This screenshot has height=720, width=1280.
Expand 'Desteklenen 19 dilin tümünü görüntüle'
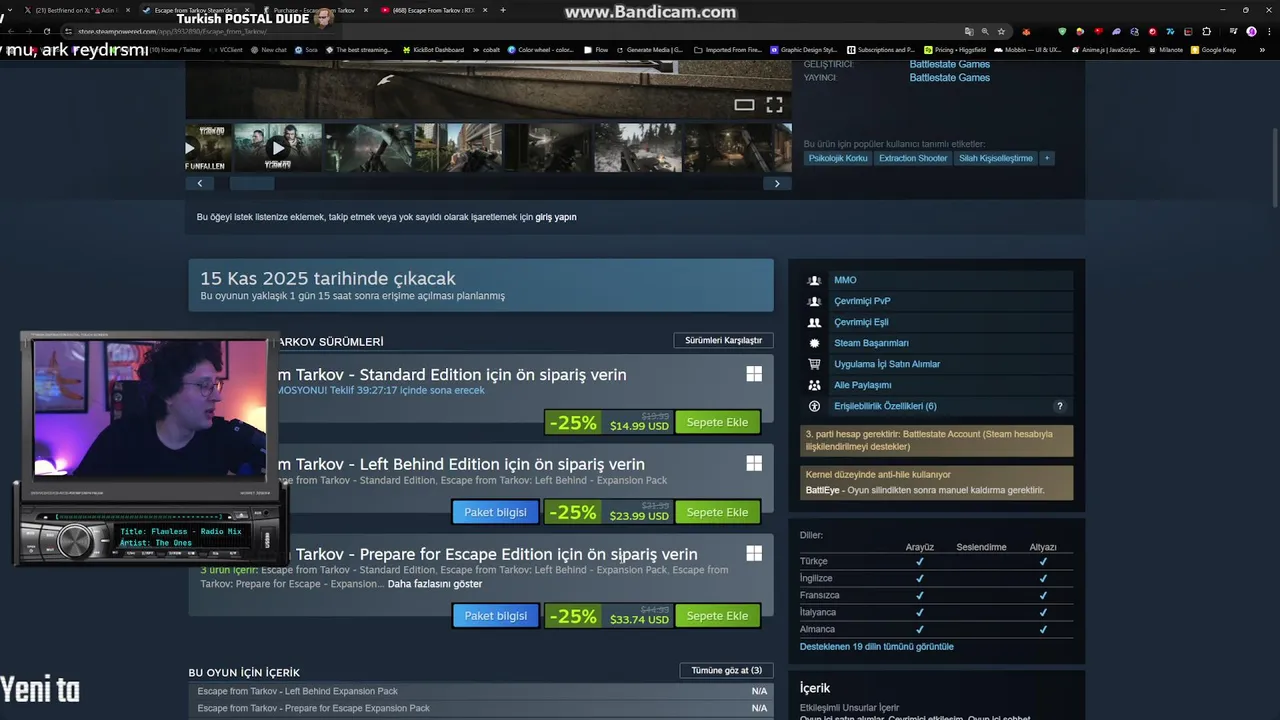point(876,647)
